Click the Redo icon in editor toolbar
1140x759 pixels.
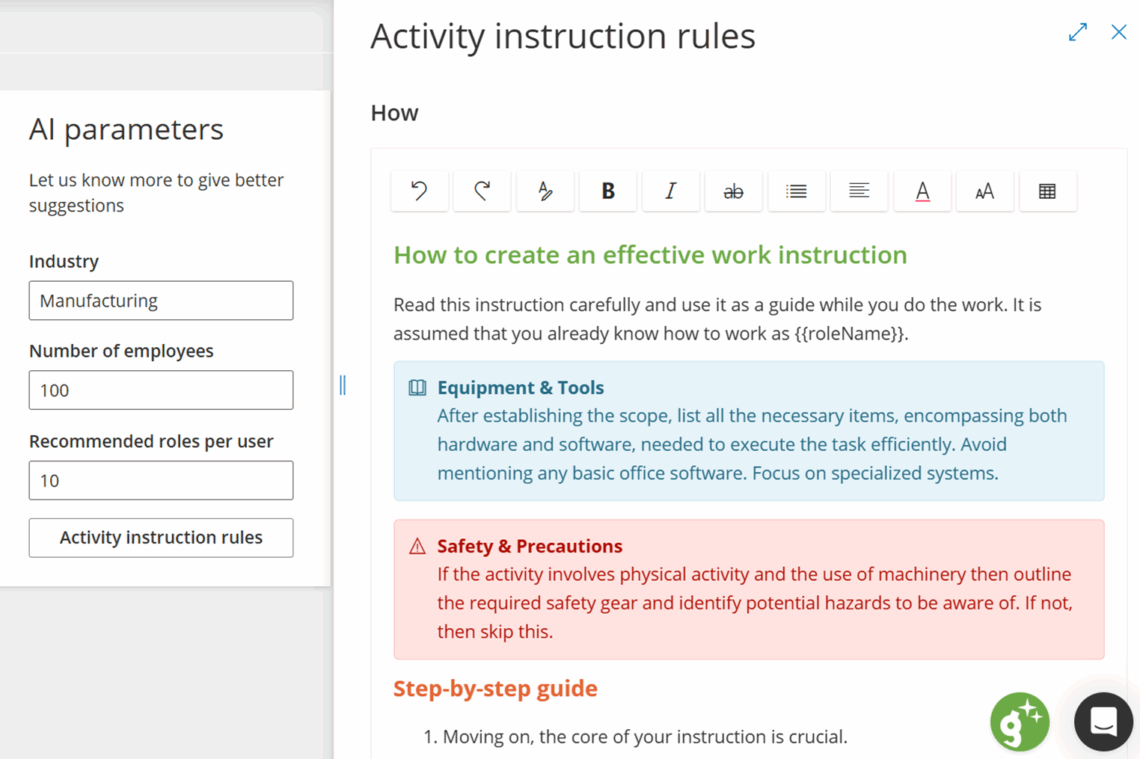pyautogui.click(x=482, y=191)
